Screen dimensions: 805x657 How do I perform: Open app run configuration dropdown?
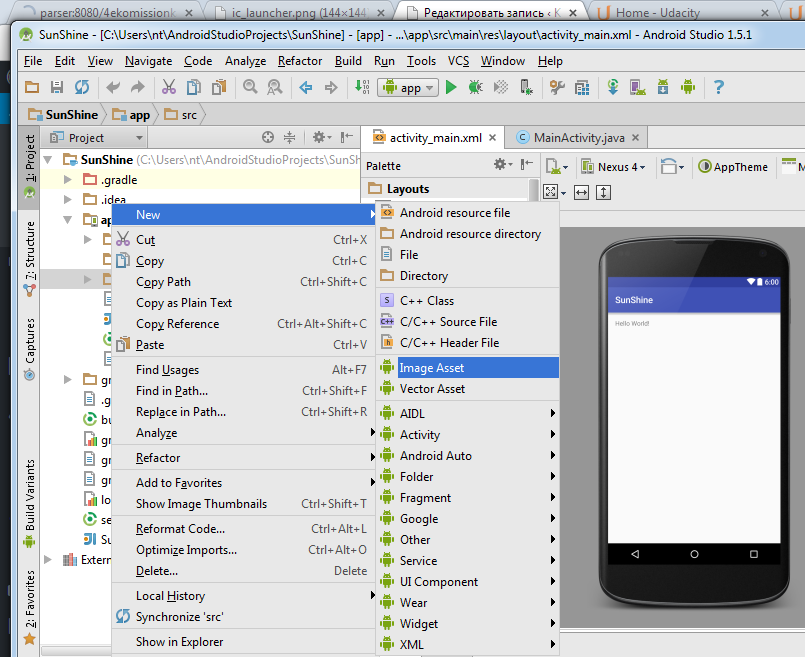(408, 88)
